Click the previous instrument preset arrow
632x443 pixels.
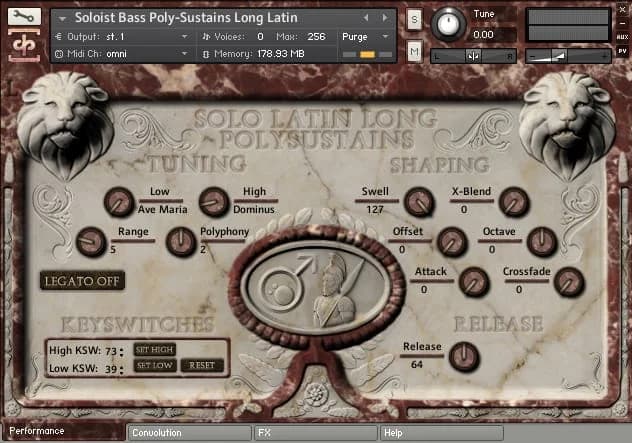[x=366, y=18]
